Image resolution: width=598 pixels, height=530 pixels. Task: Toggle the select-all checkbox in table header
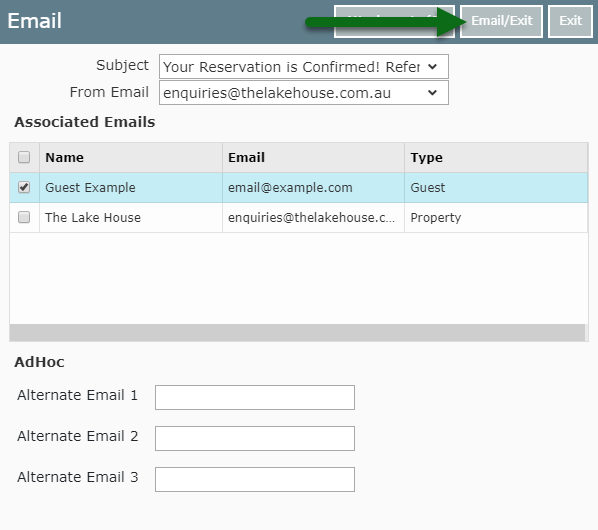click(24, 157)
